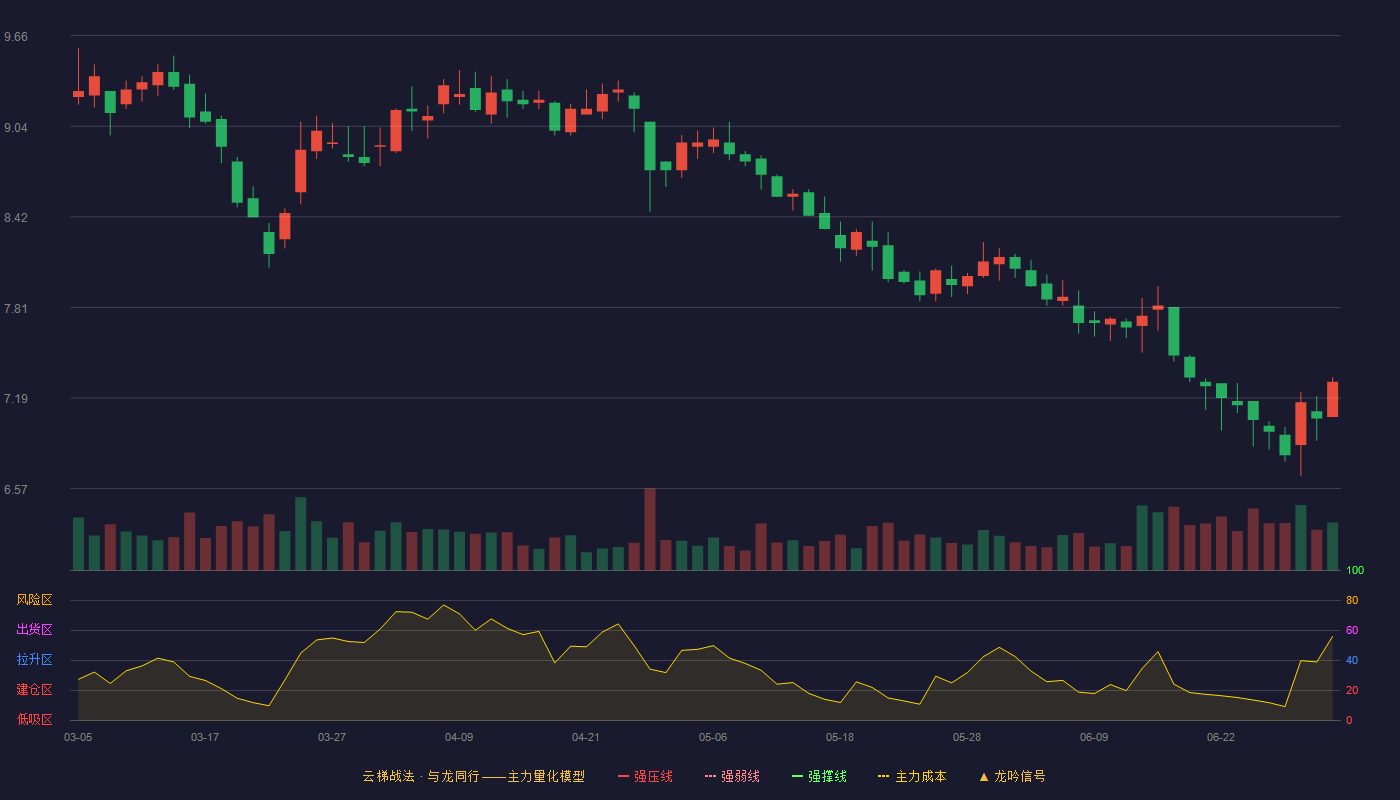Toggle the 主力成本 legend series

(912, 776)
